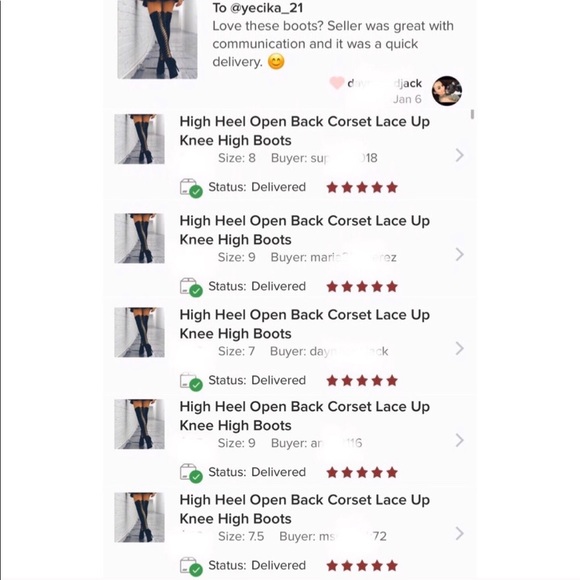Open boots thumbnail for the size 7.5 order
The image size is (580, 580).
pyautogui.click(x=139, y=517)
